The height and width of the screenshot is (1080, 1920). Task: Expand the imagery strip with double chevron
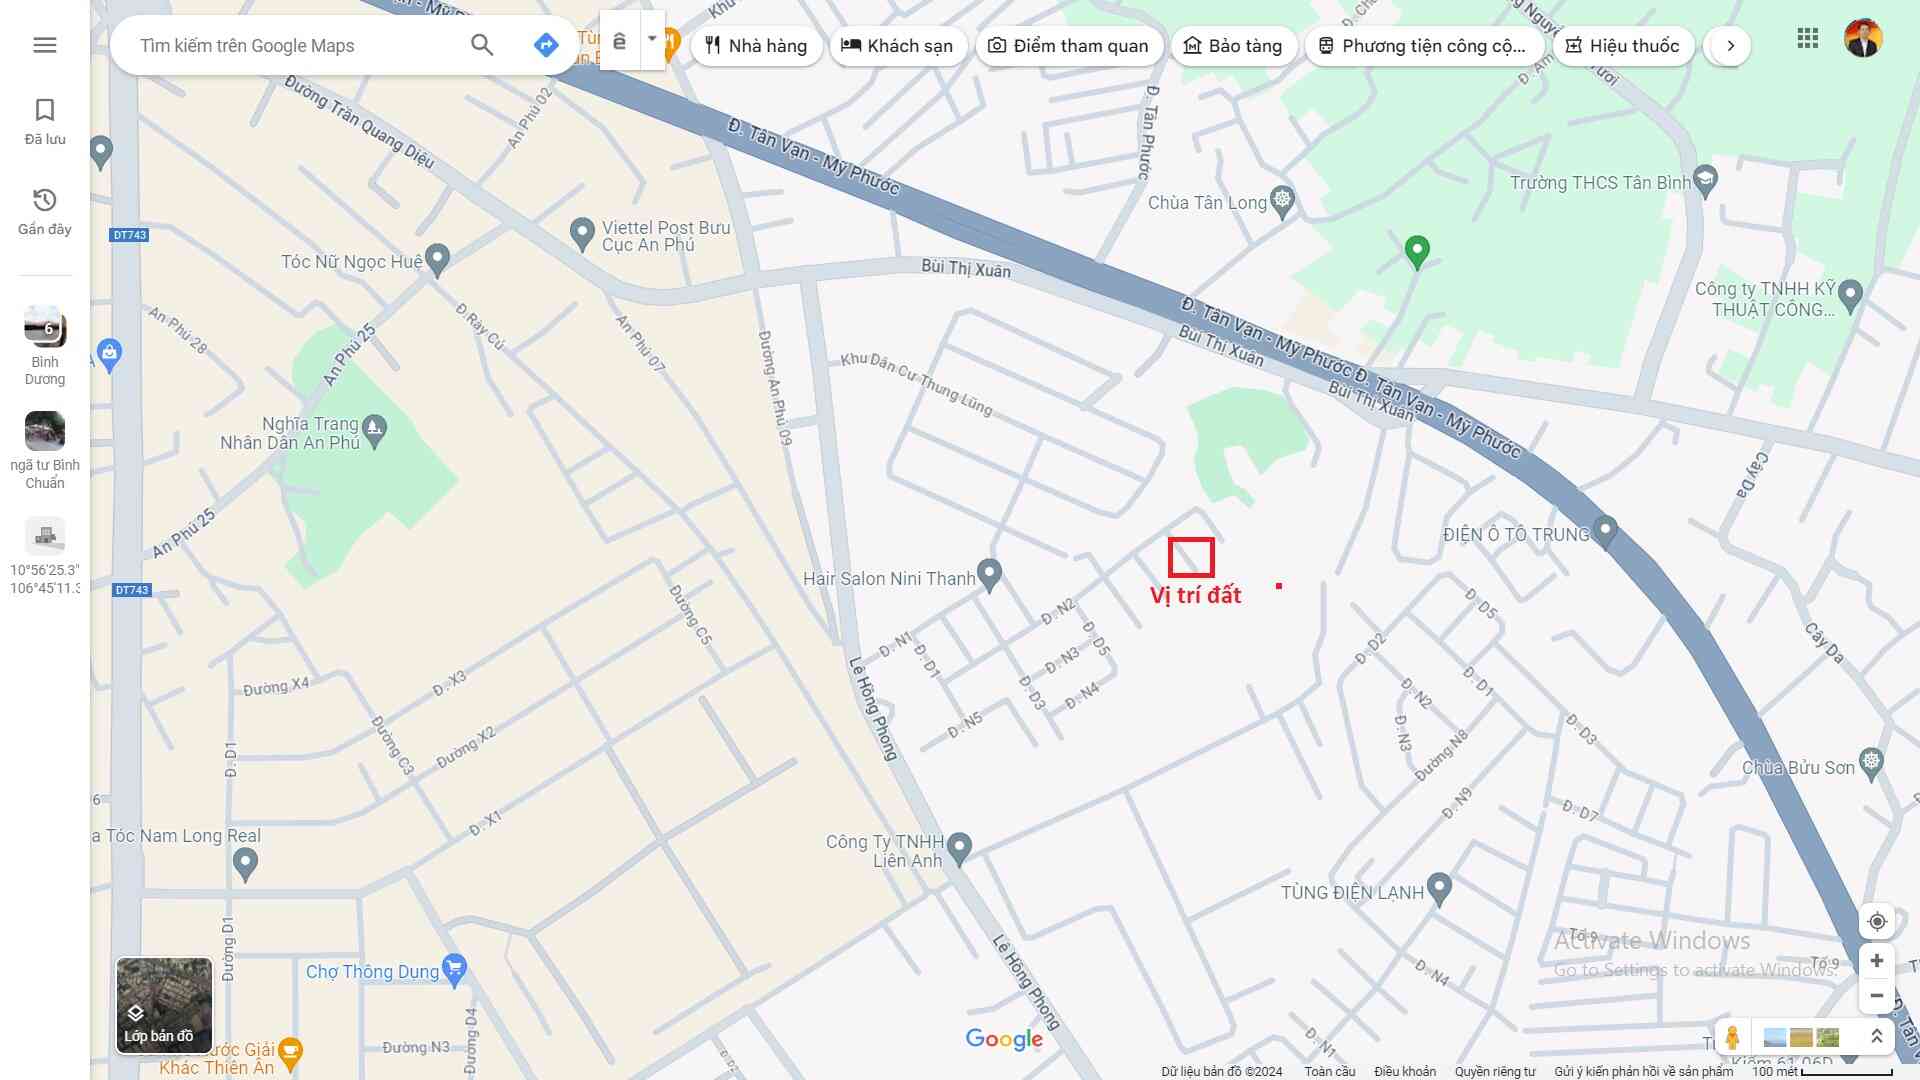[x=1876, y=1037]
